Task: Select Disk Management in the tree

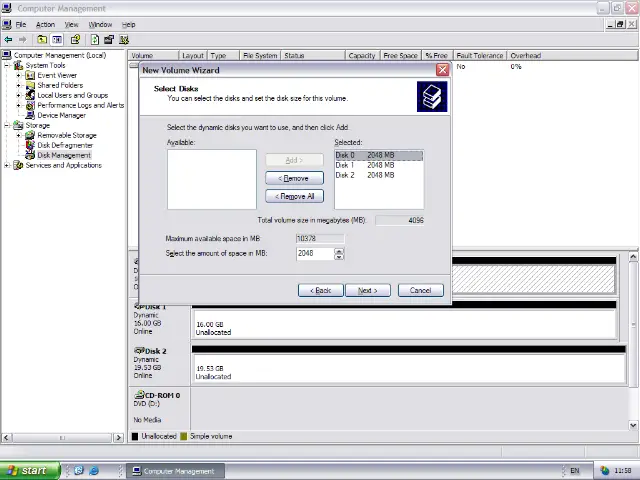Action: (64, 155)
